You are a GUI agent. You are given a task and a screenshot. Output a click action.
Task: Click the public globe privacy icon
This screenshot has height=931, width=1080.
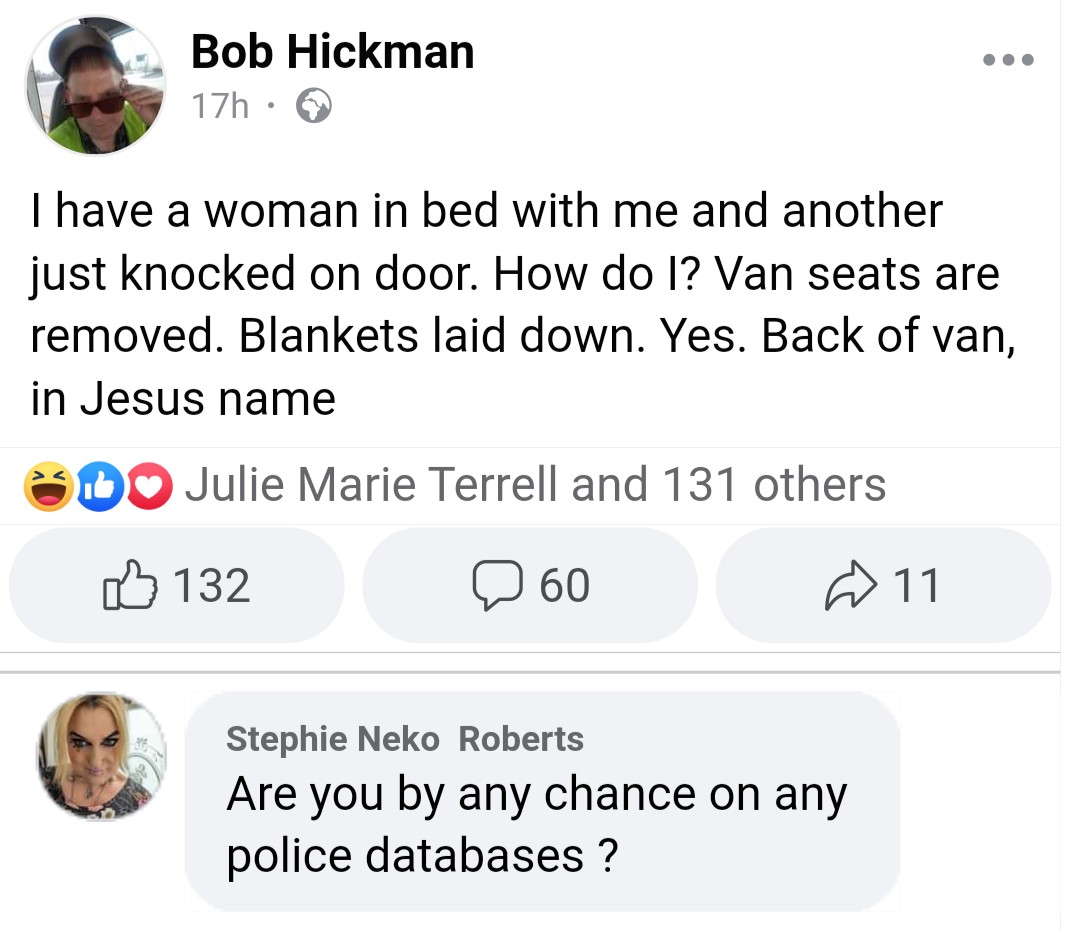[313, 106]
